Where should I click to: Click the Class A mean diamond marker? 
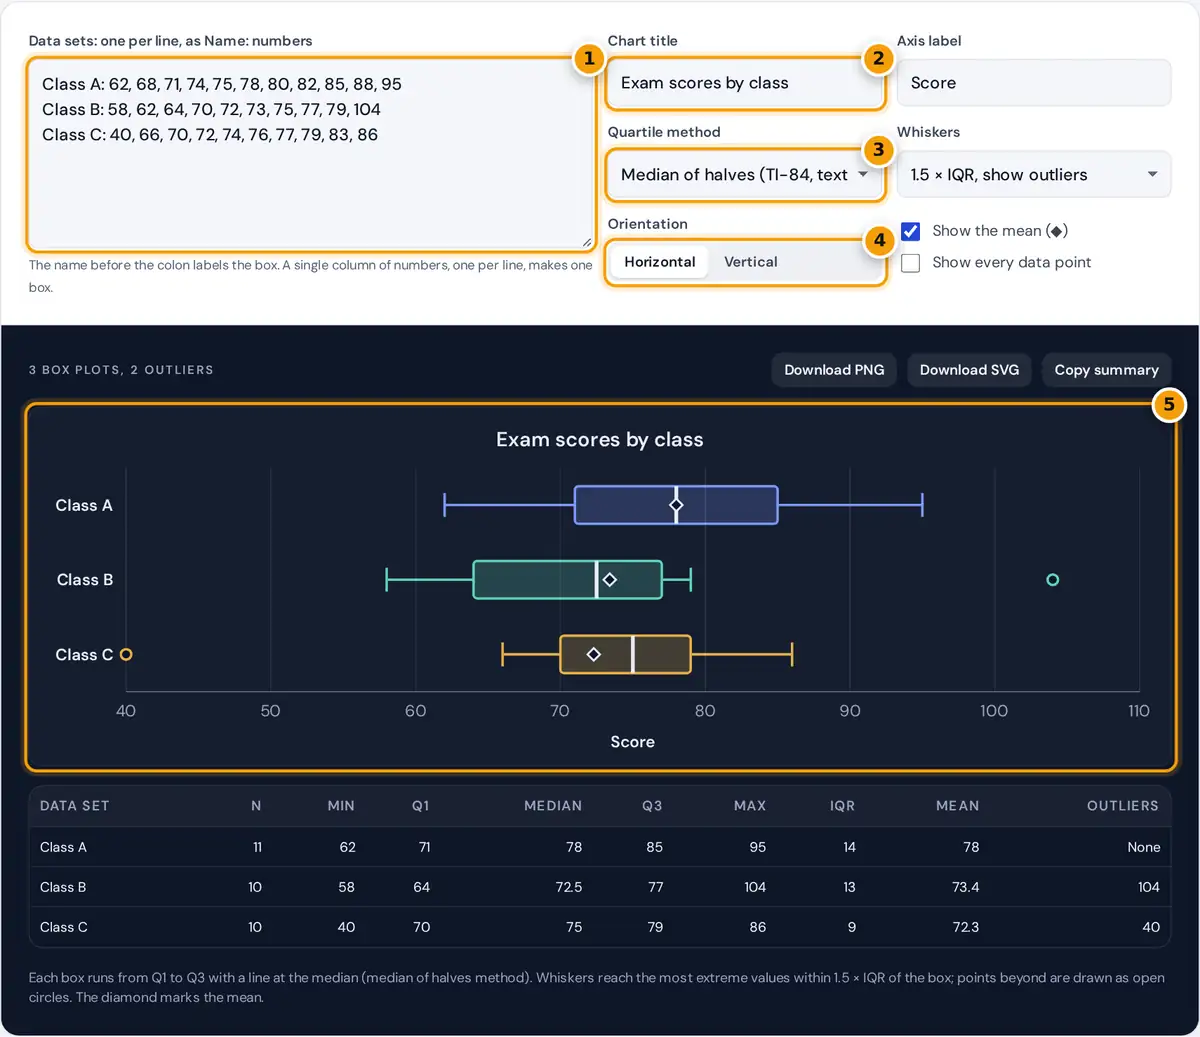[676, 505]
